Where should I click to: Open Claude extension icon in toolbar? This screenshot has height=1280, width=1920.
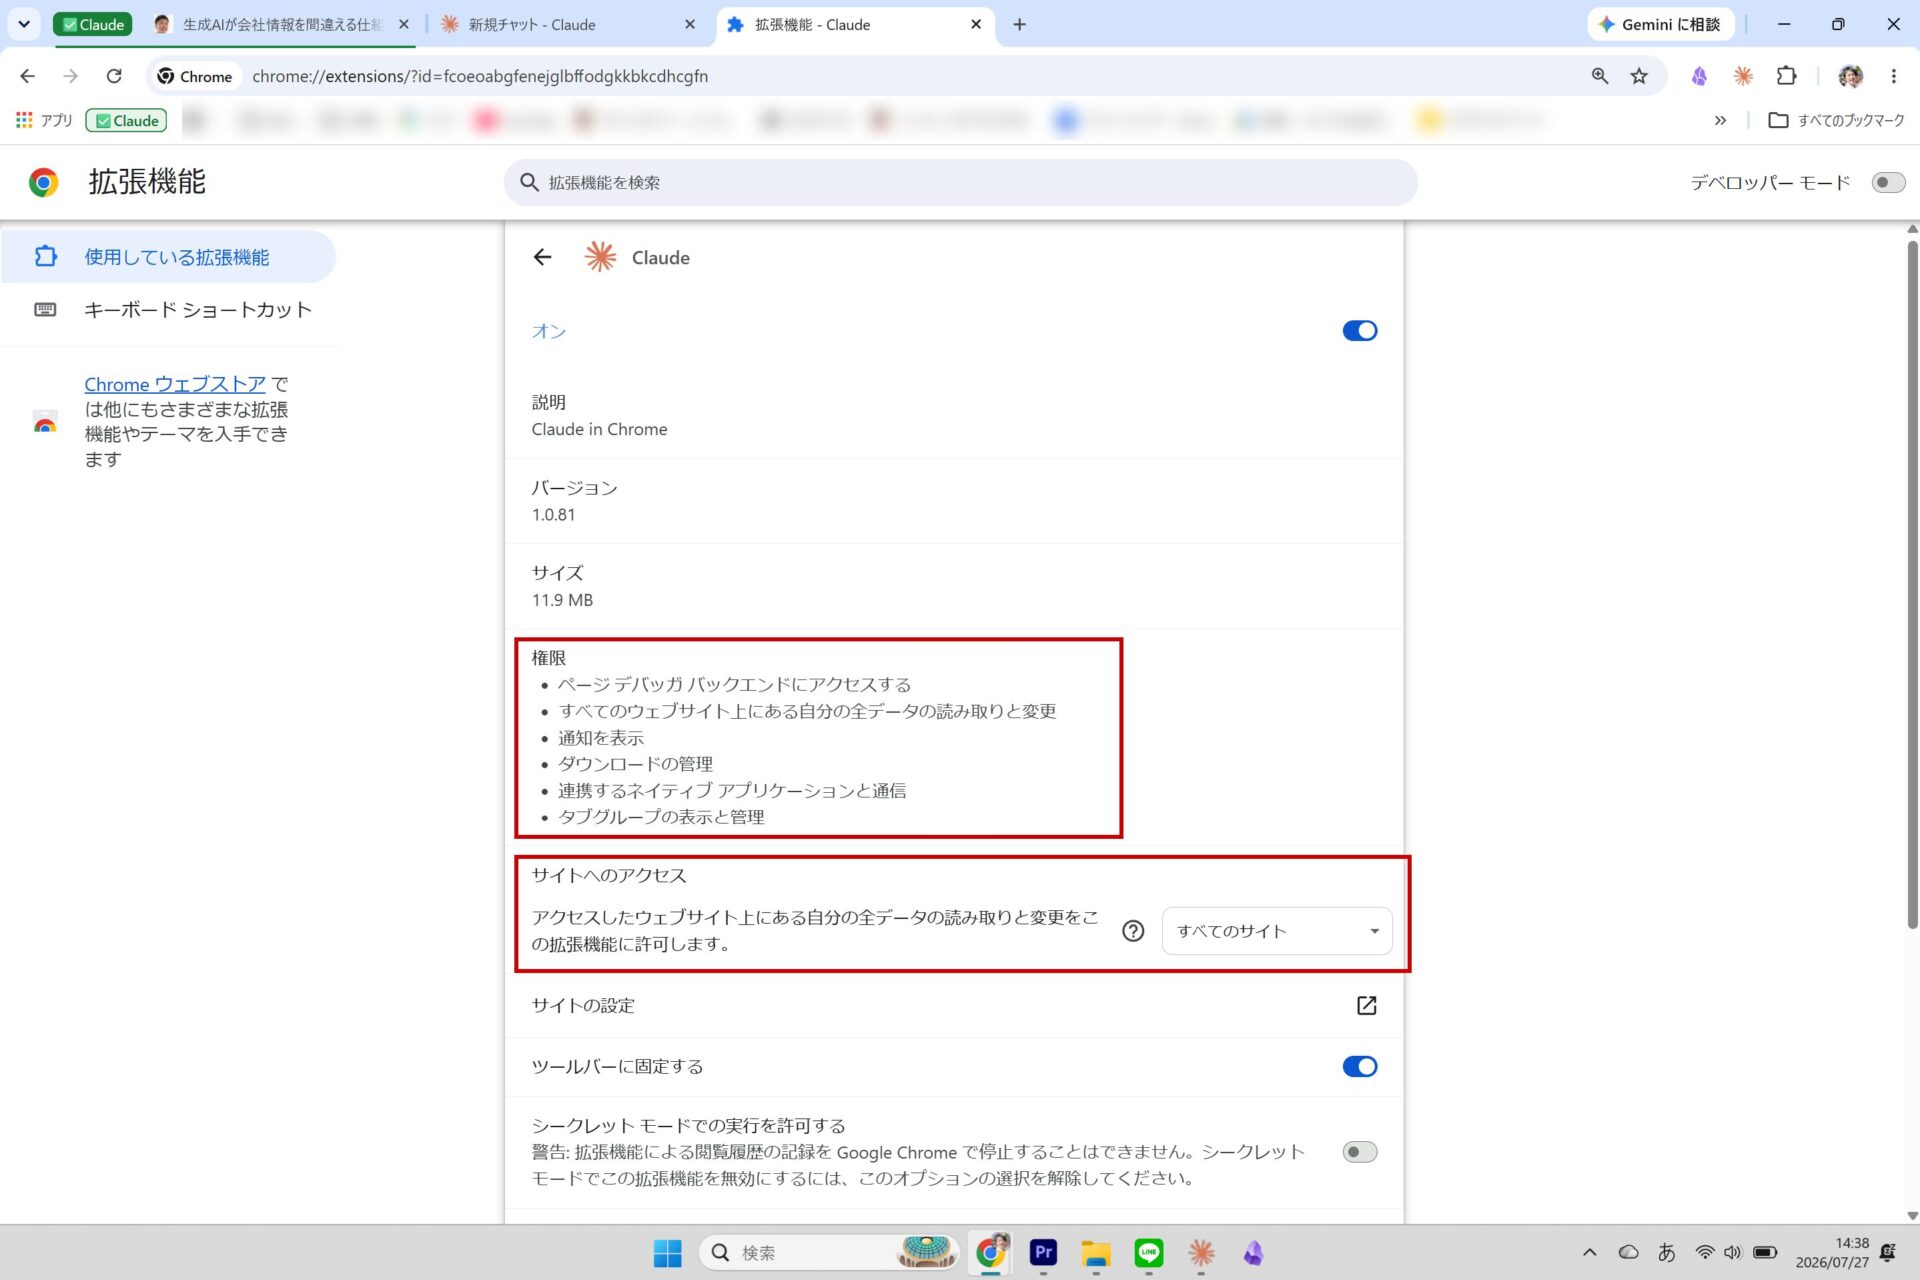click(x=1743, y=76)
